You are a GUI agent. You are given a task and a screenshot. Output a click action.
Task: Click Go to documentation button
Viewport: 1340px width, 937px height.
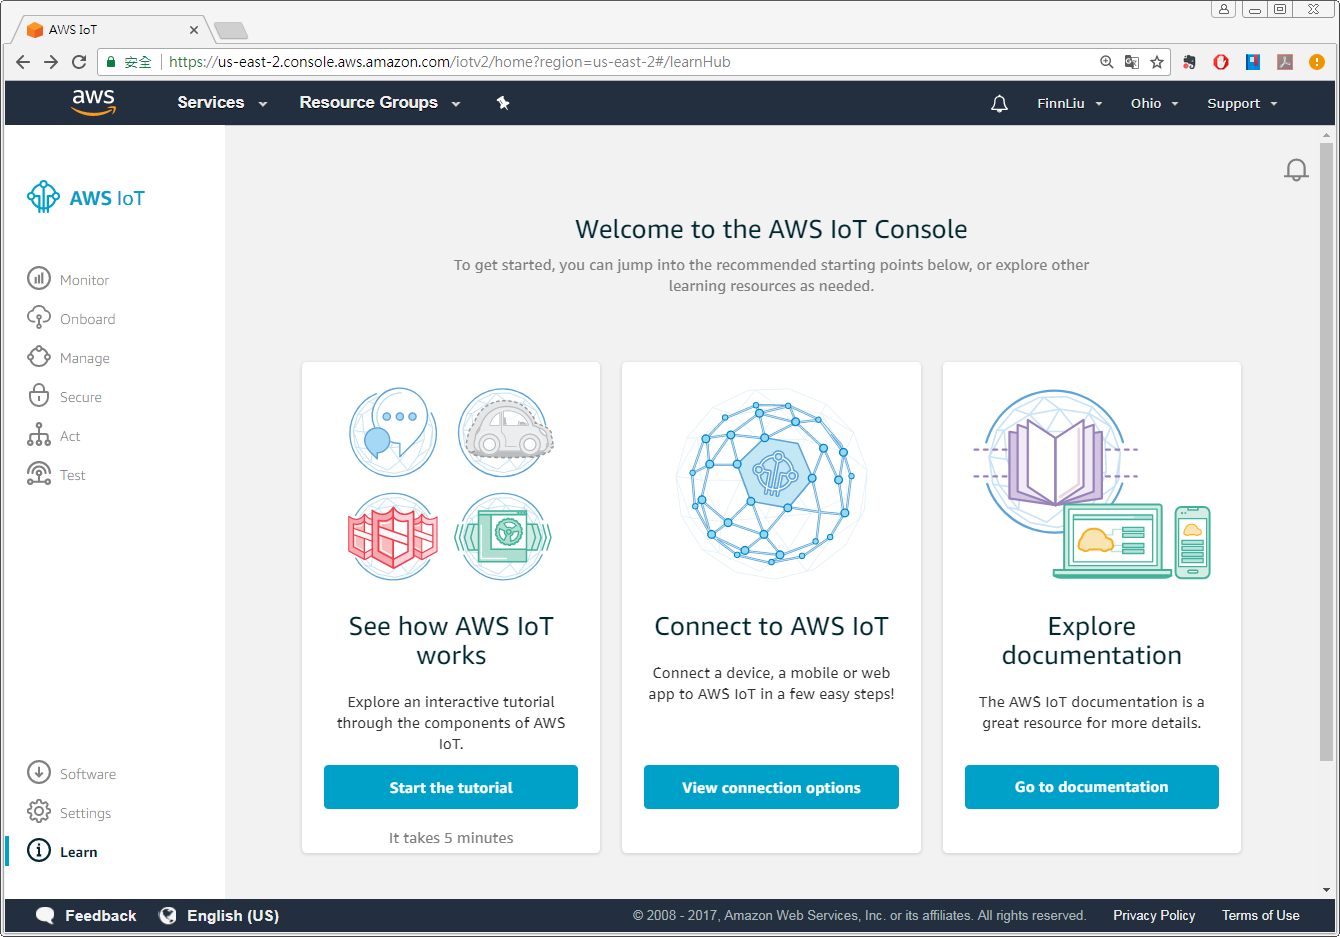[x=1092, y=787]
